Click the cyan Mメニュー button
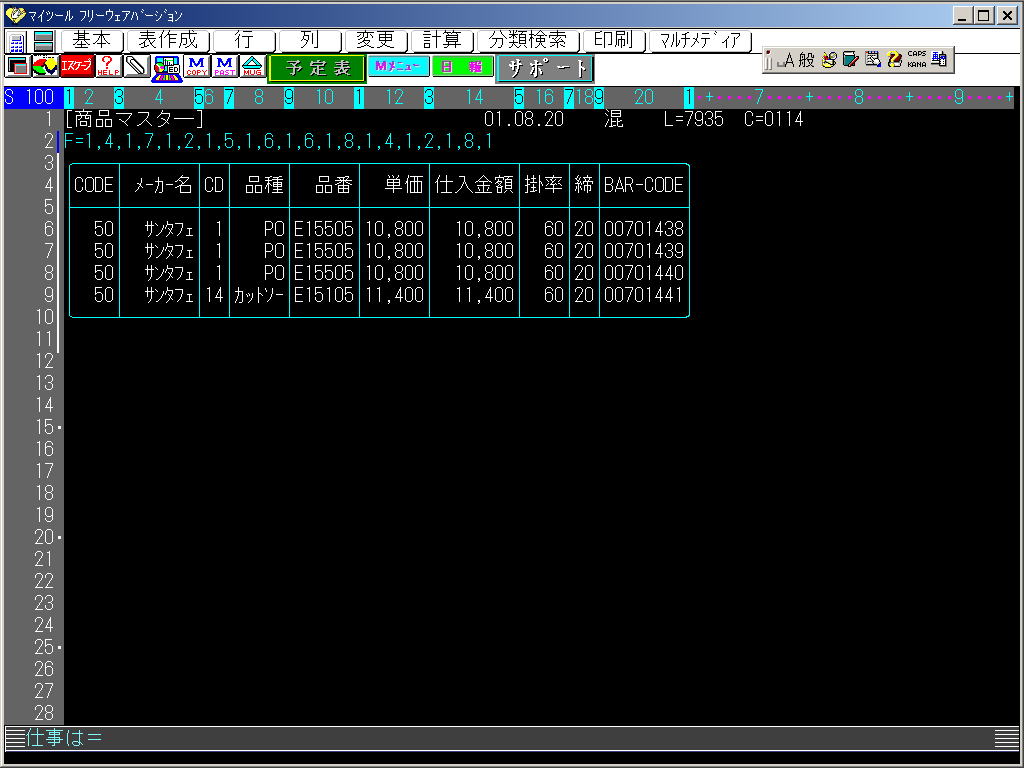Screen dimensions: 1024x768 coord(398,66)
